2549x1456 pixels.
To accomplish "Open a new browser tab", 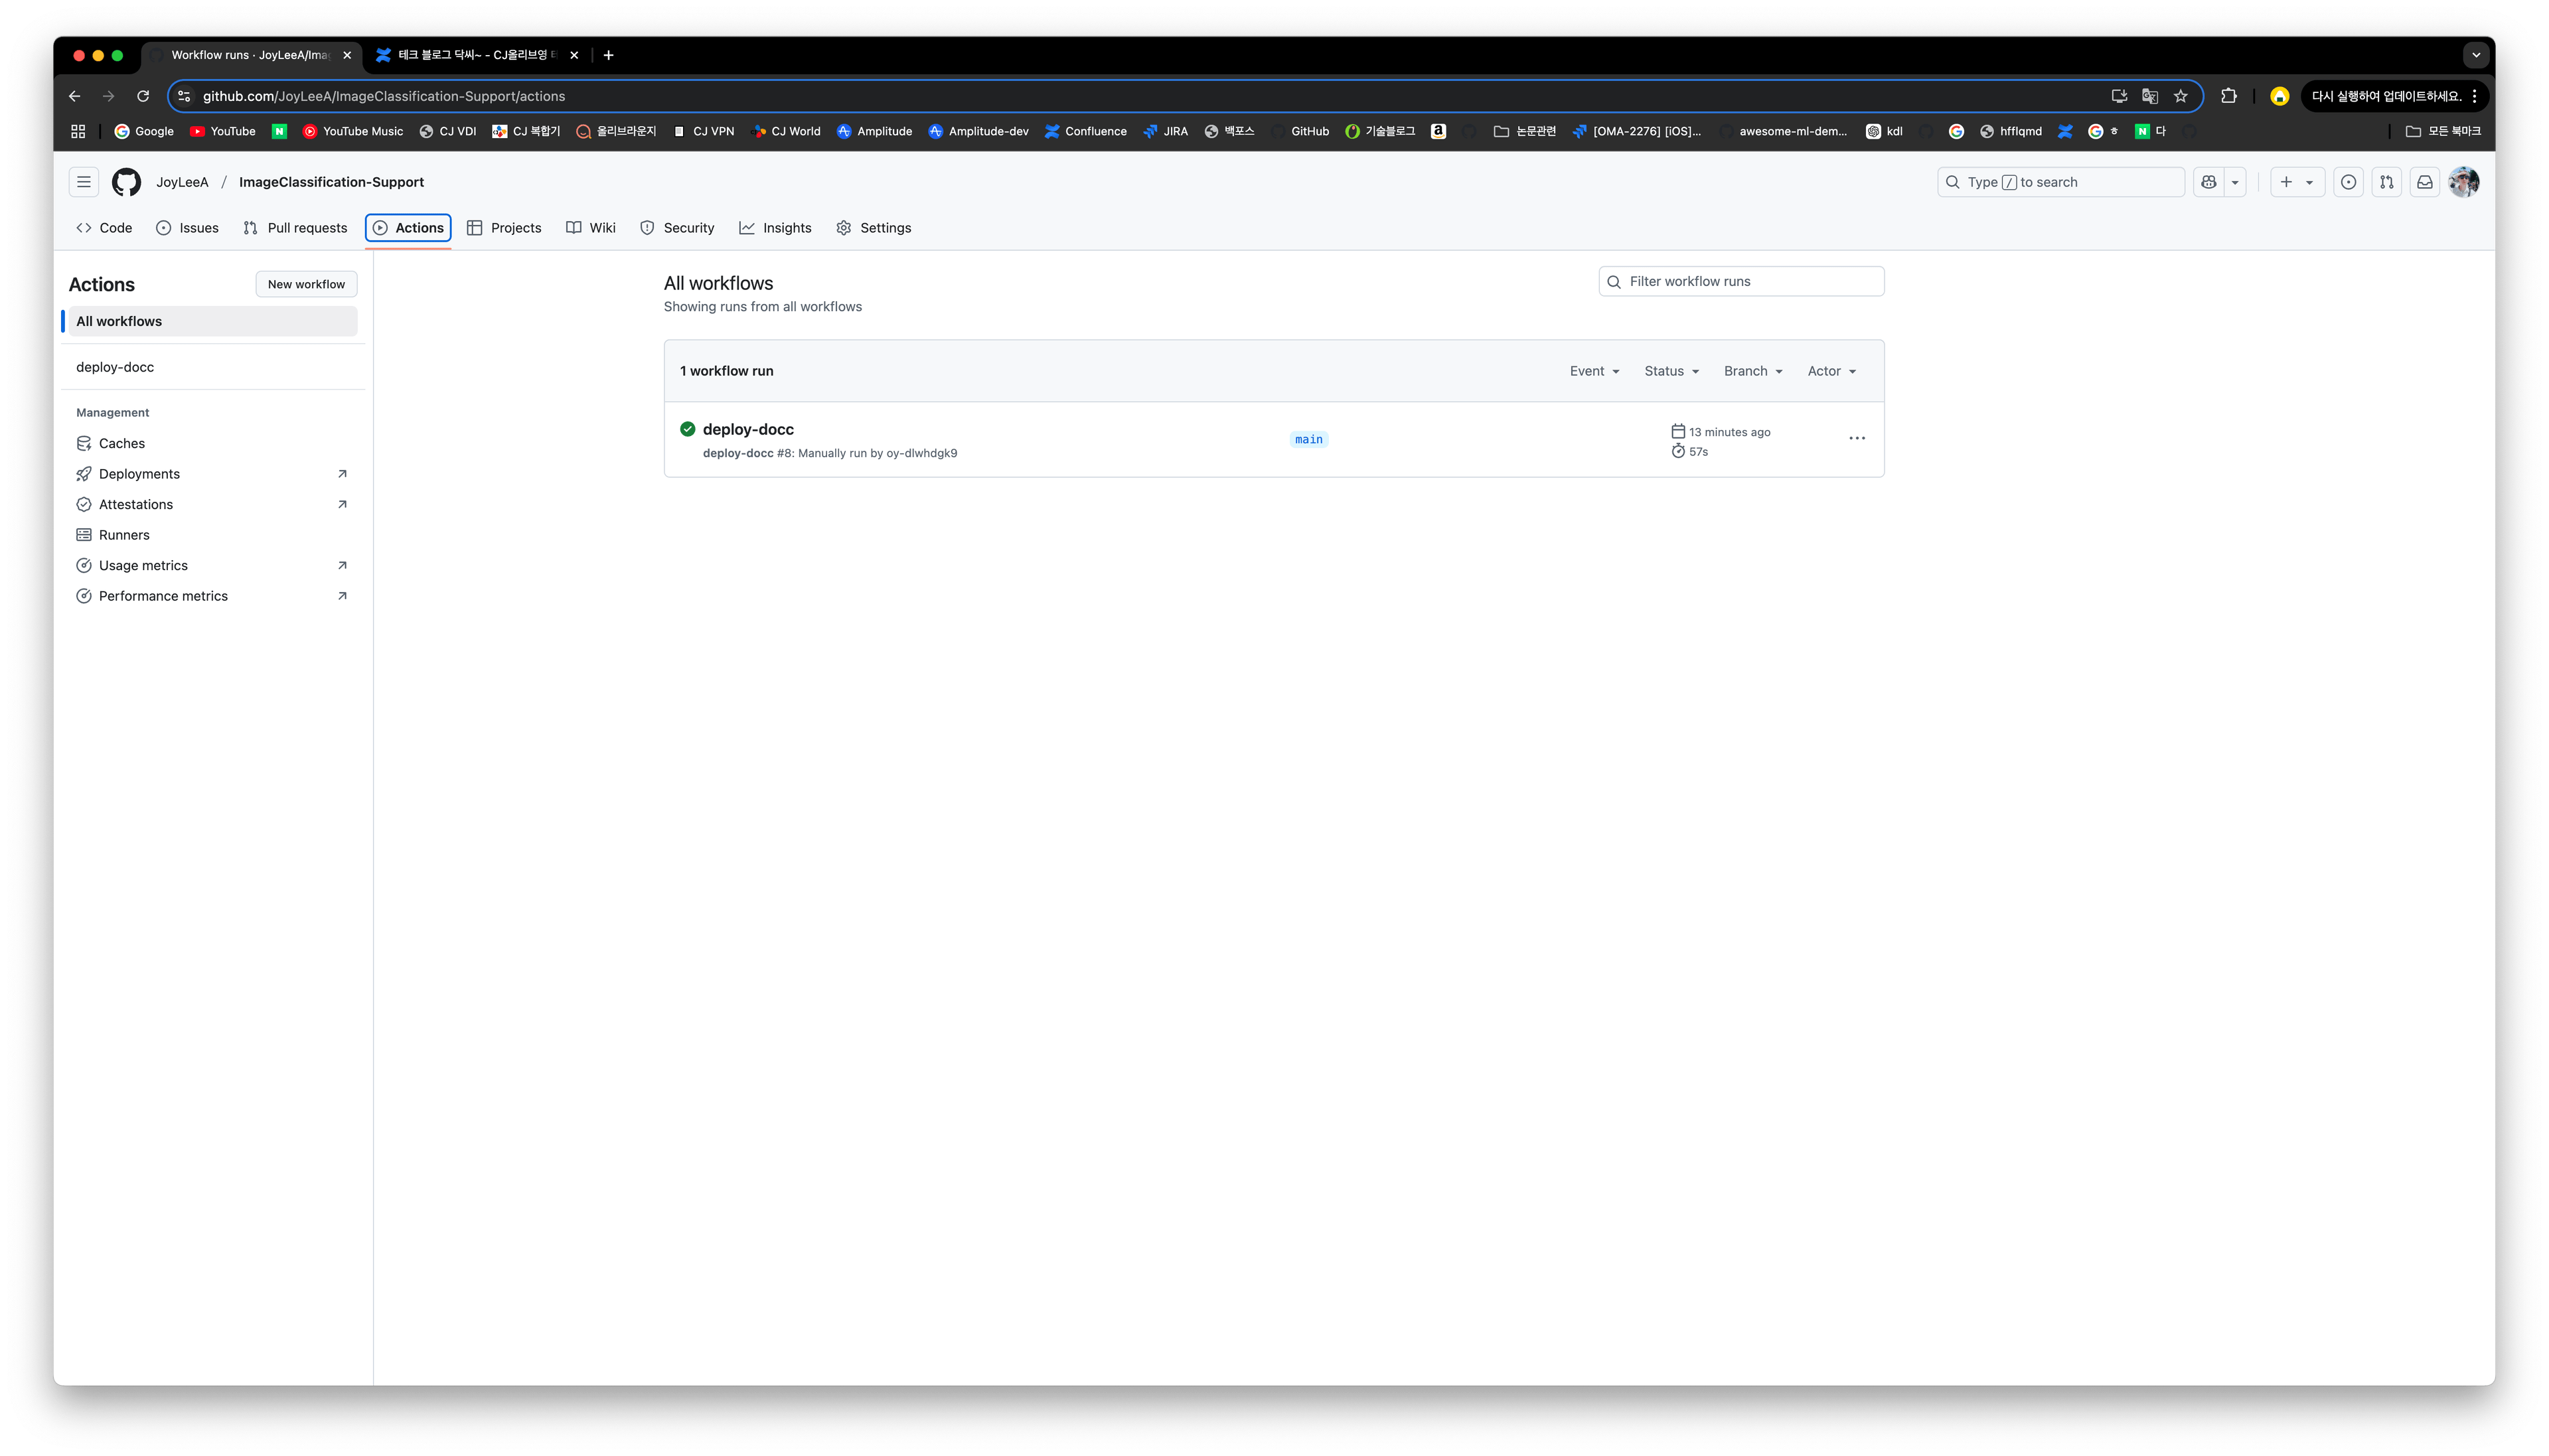I will coord(608,55).
